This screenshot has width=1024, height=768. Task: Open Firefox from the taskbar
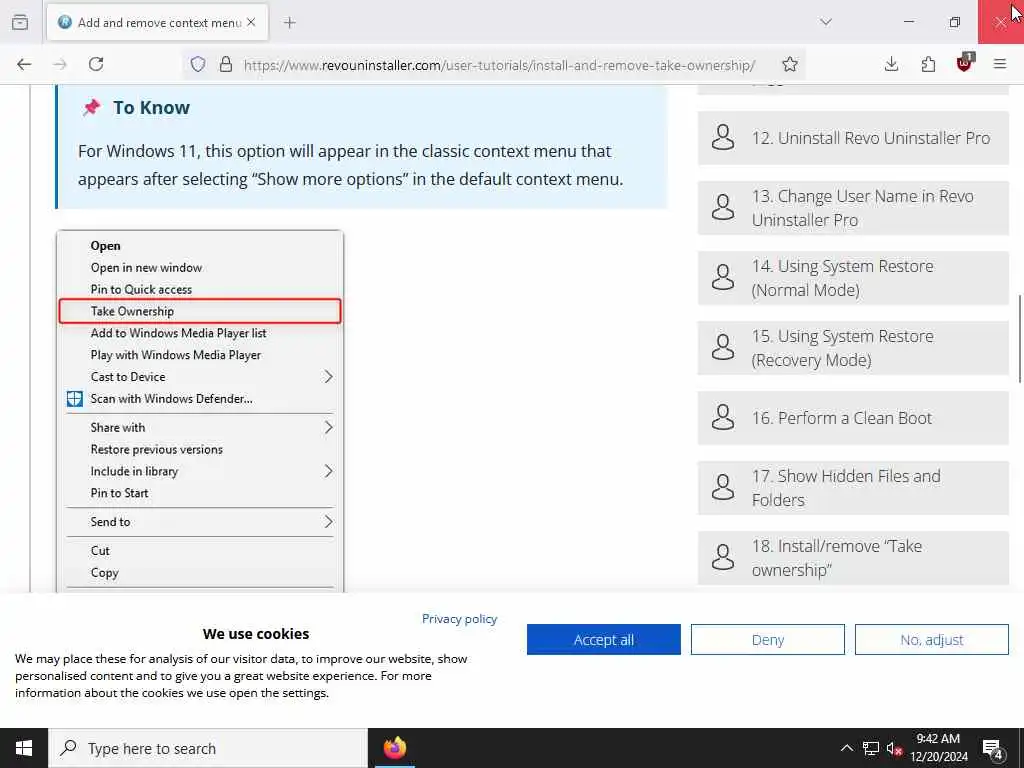coord(394,748)
